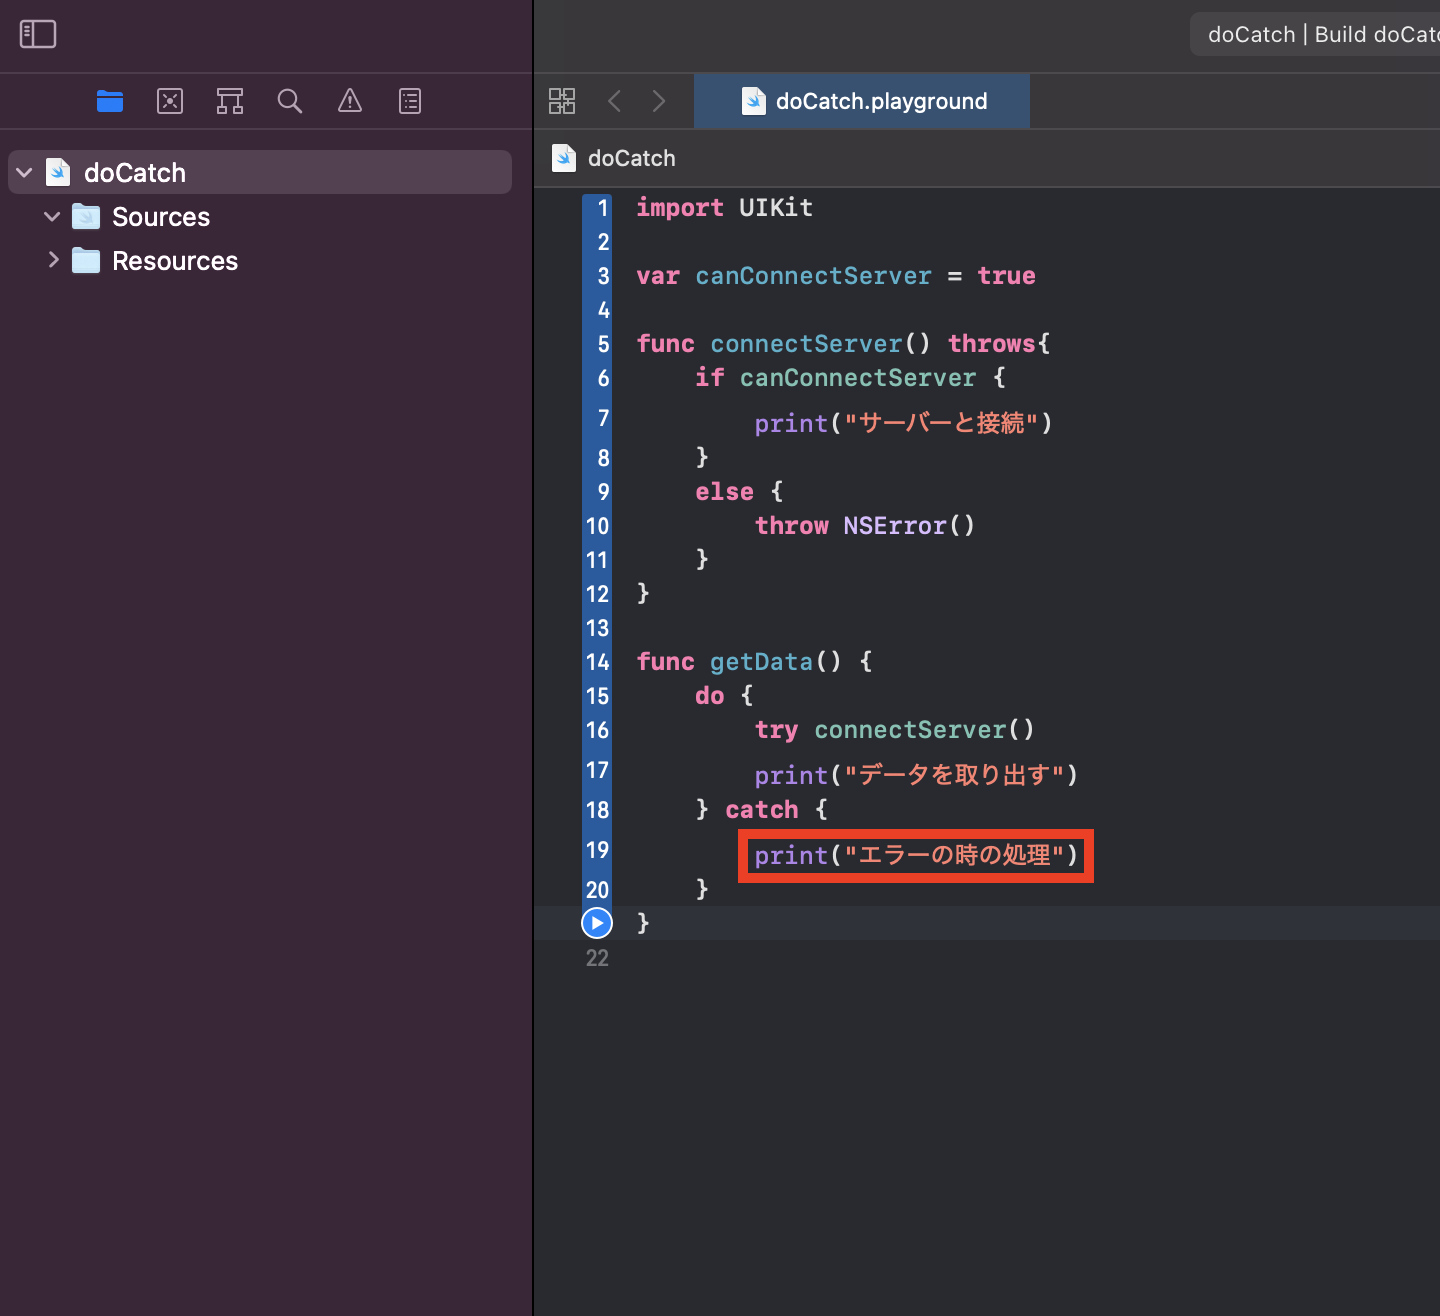
Task: Toggle the navigator sidebar visibility
Action: click(x=38, y=34)
